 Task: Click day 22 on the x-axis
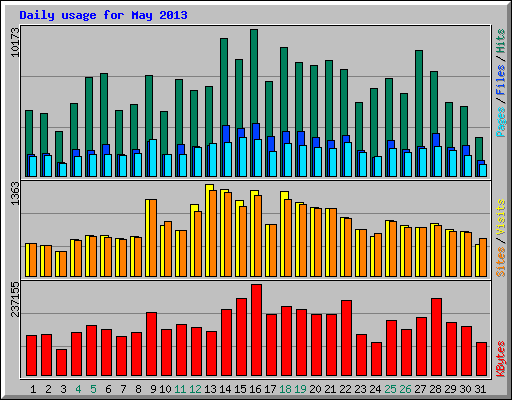point(345,389)
